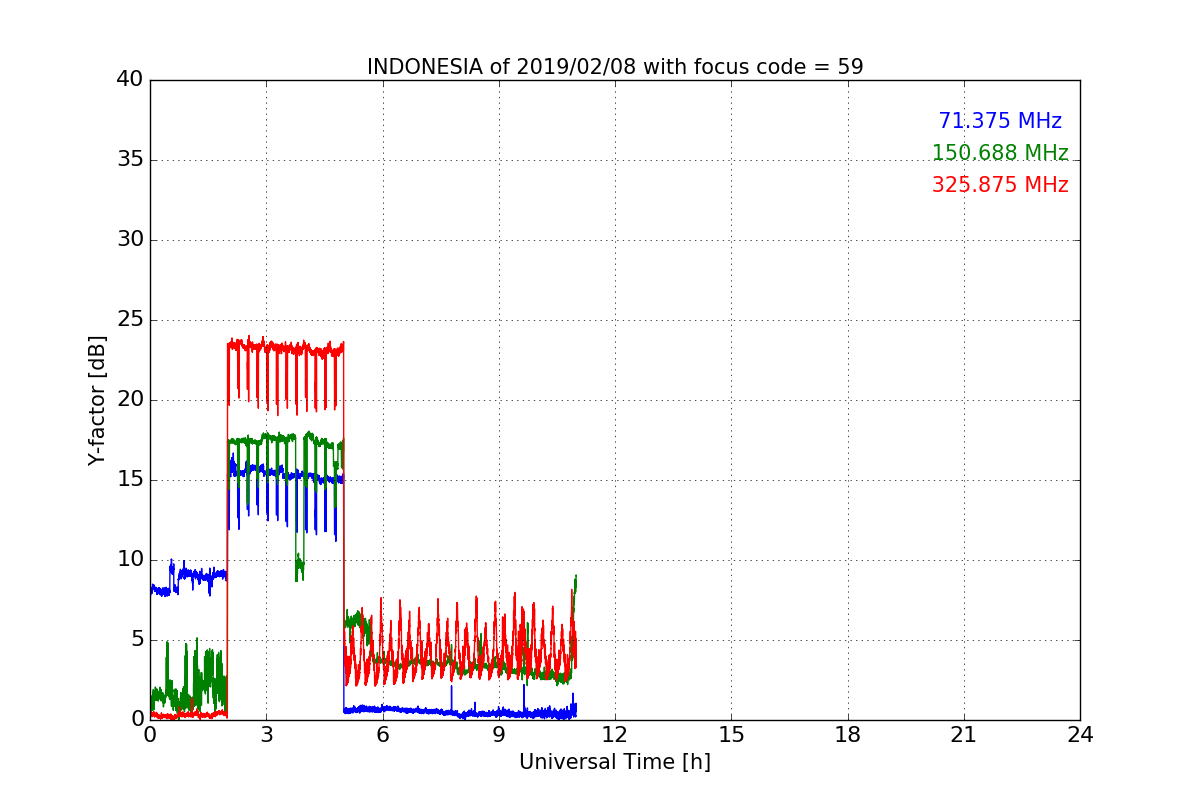Click the x-axis tick value 3
This screenshot has height=800, width=1200.
pyautogui.click(x=266, y=735)
